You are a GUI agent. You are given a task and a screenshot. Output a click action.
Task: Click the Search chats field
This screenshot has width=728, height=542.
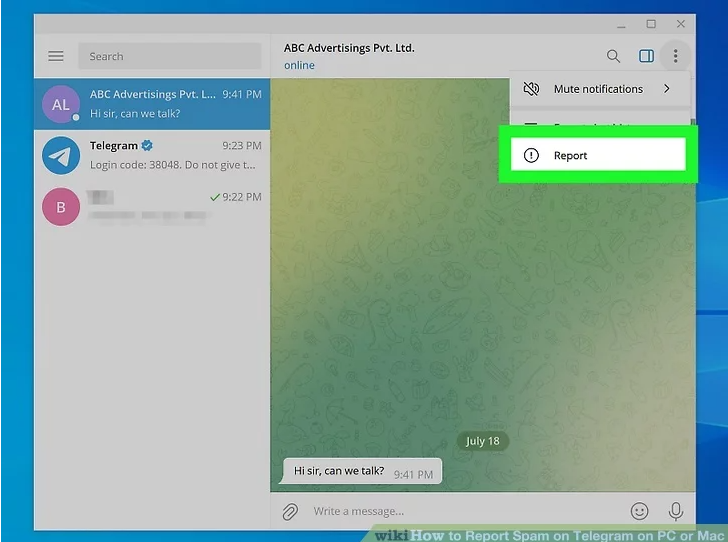[x=169, y=56]
